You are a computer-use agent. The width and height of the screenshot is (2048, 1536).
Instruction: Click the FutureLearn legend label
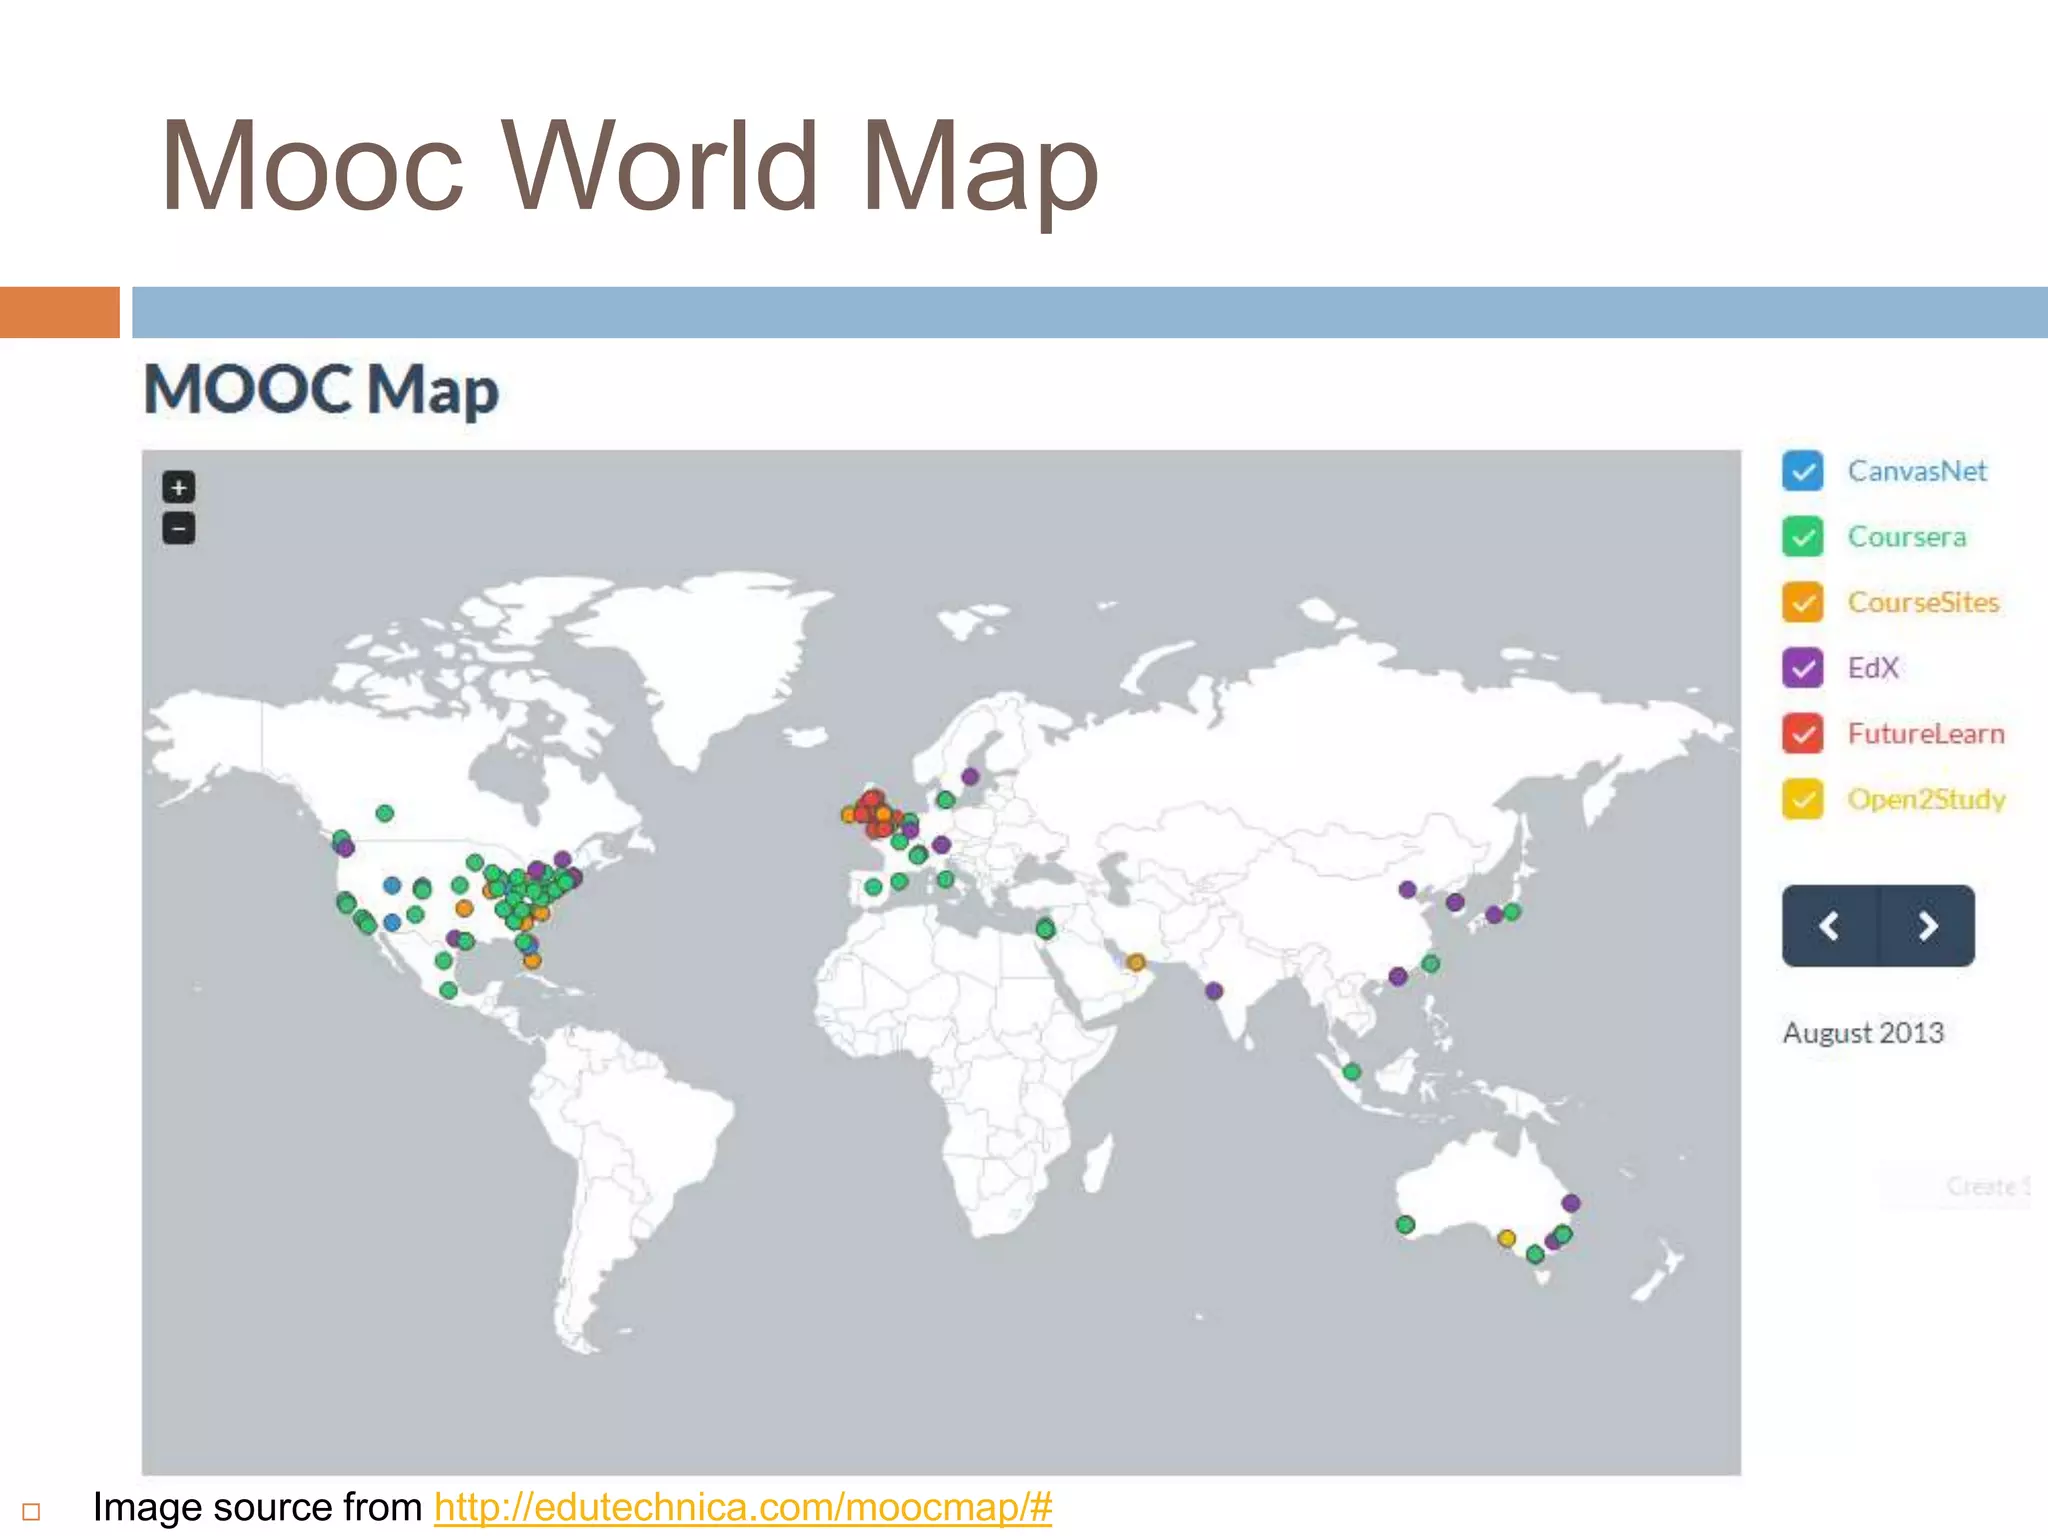coord(1926,734)
